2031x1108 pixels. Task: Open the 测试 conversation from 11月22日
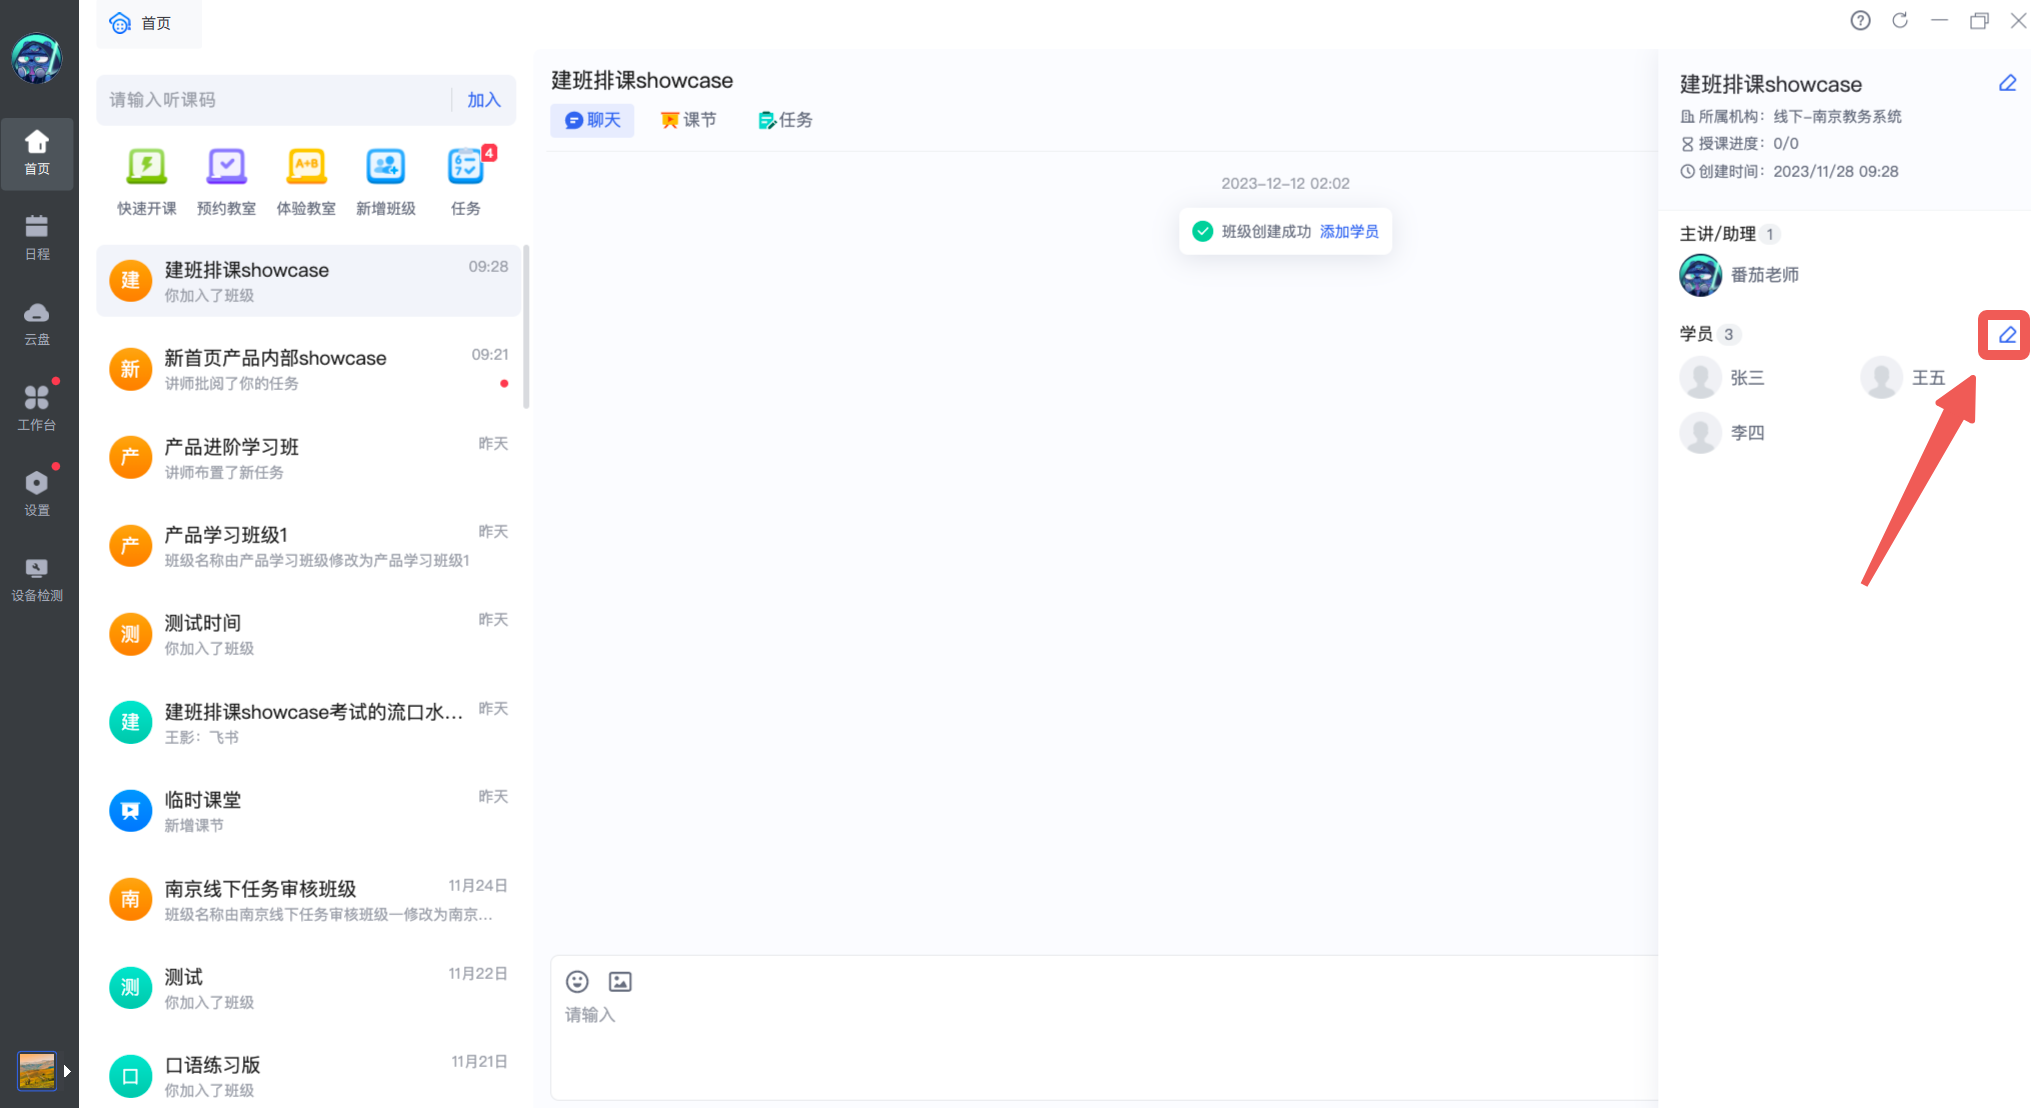point(309,988)
